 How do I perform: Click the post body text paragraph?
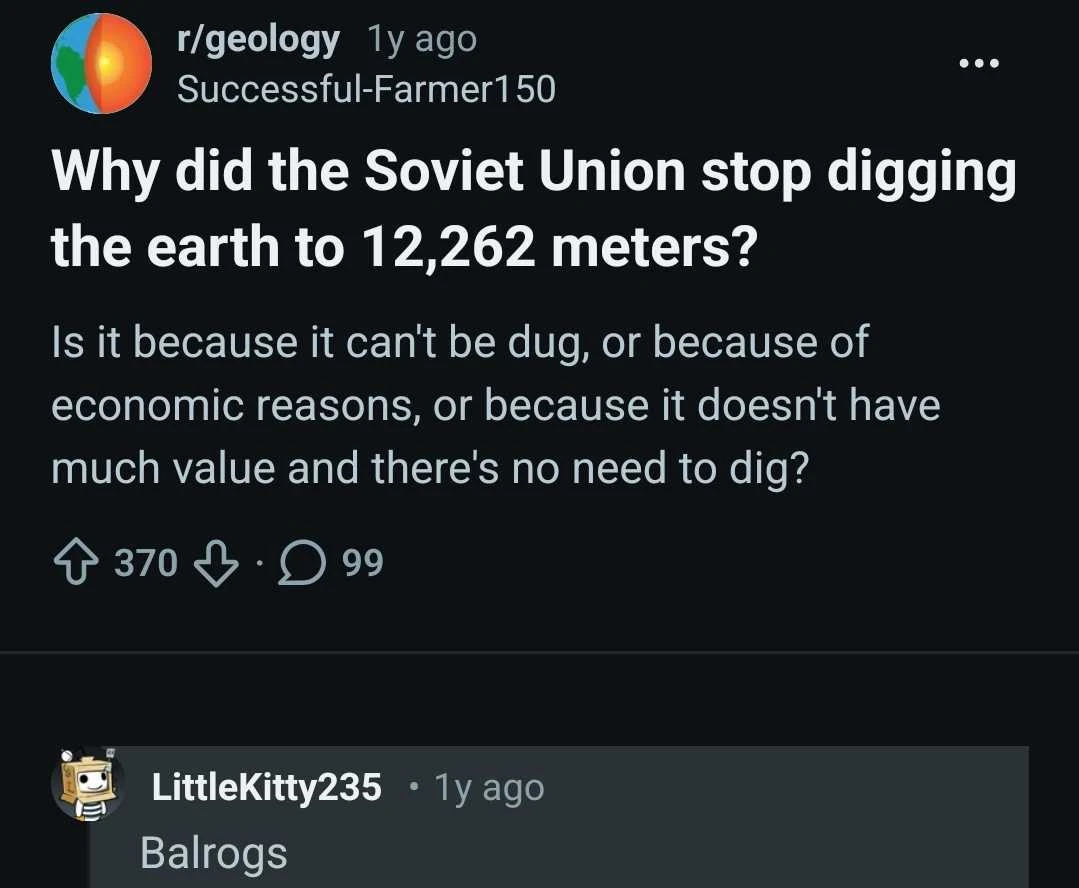[x=495, y=405]
